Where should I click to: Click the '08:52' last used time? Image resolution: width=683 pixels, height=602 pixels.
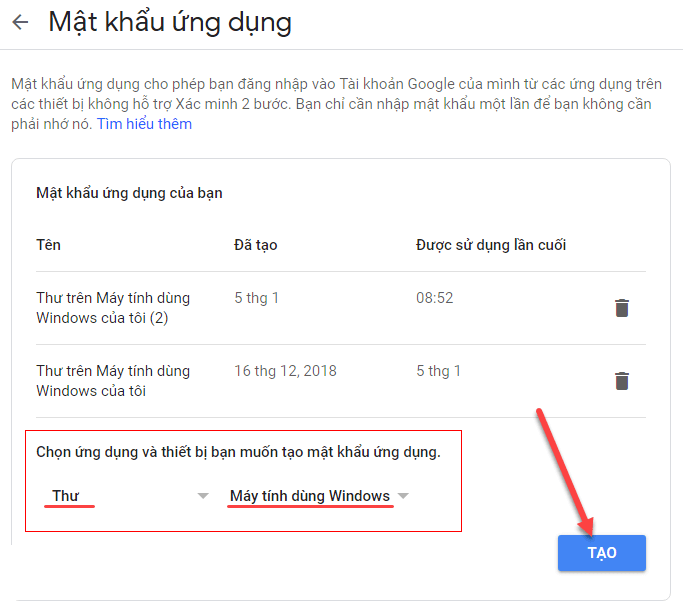pyautogui.click(x=434, y=298)
